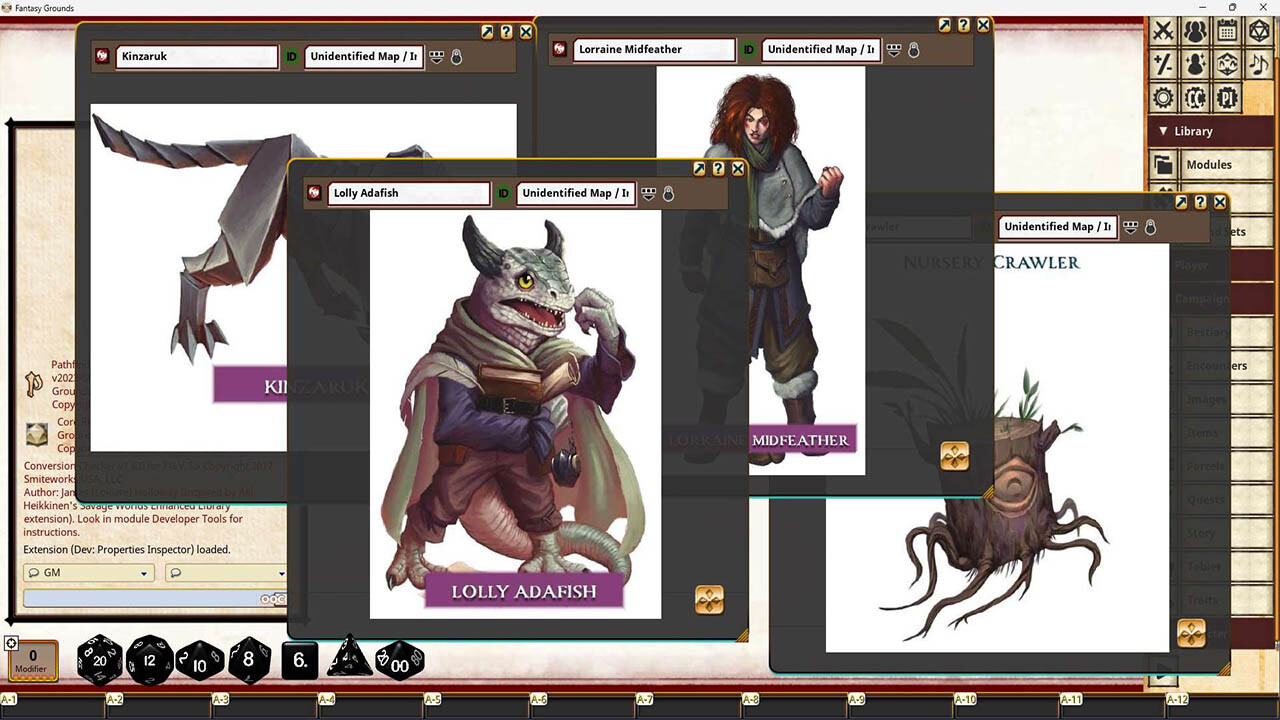
Task: Open the GM chat mode dropdown
Action: (88, 572)
